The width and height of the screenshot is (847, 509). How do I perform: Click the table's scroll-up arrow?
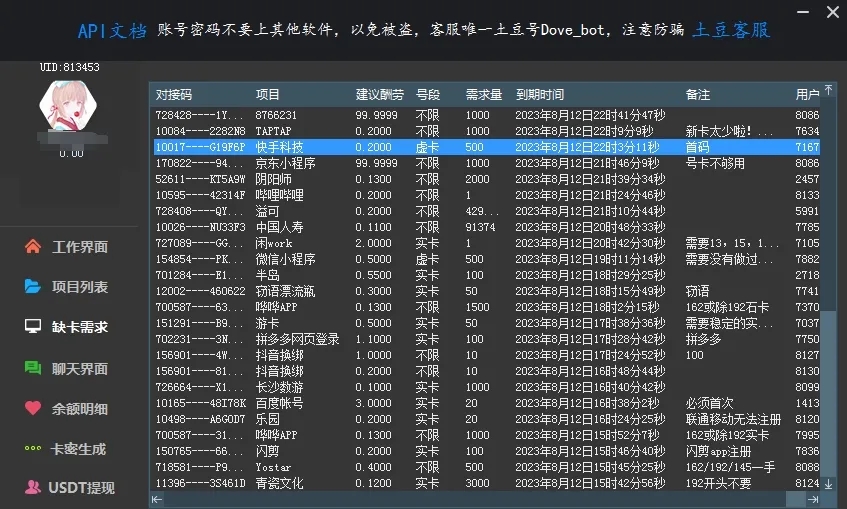pyautogui.click(x=827, y=91)
